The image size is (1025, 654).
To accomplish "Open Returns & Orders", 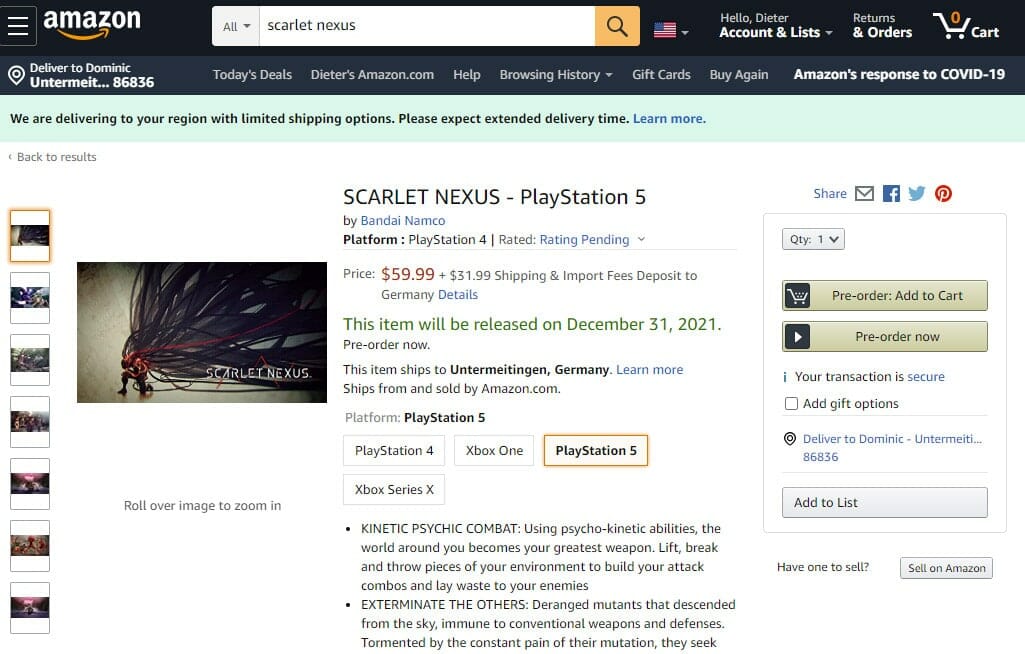I will click(882, 26).
